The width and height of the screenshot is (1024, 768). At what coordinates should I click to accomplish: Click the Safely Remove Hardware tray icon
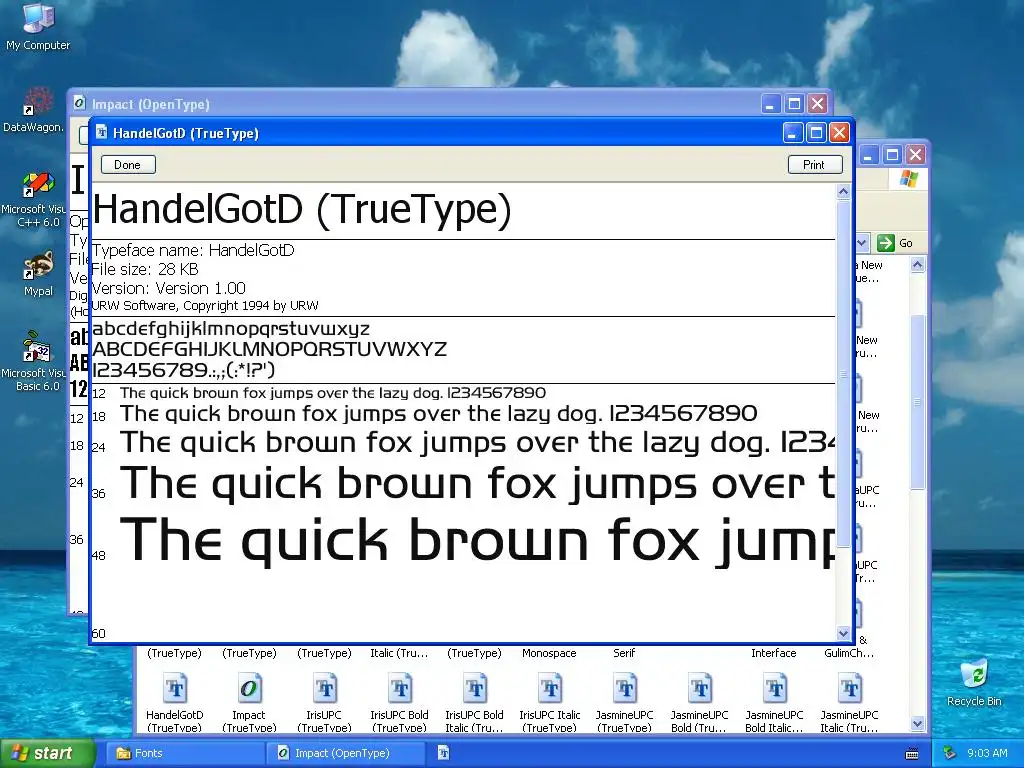(x=950, y=753)
